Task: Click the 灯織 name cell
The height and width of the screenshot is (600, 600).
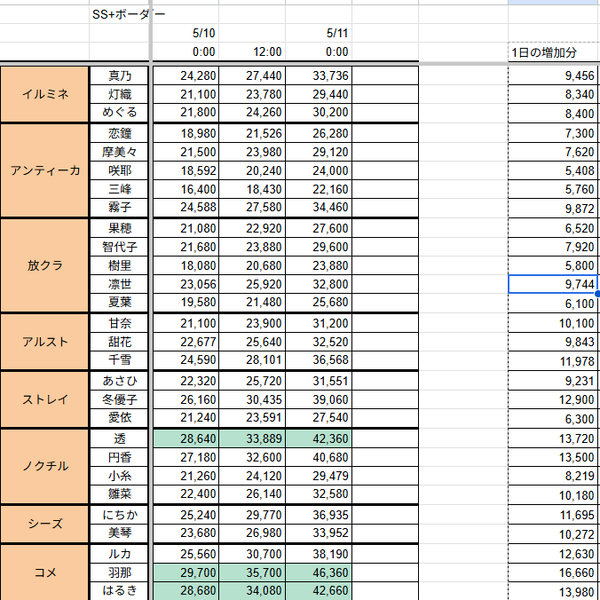Action: [119, 94]
